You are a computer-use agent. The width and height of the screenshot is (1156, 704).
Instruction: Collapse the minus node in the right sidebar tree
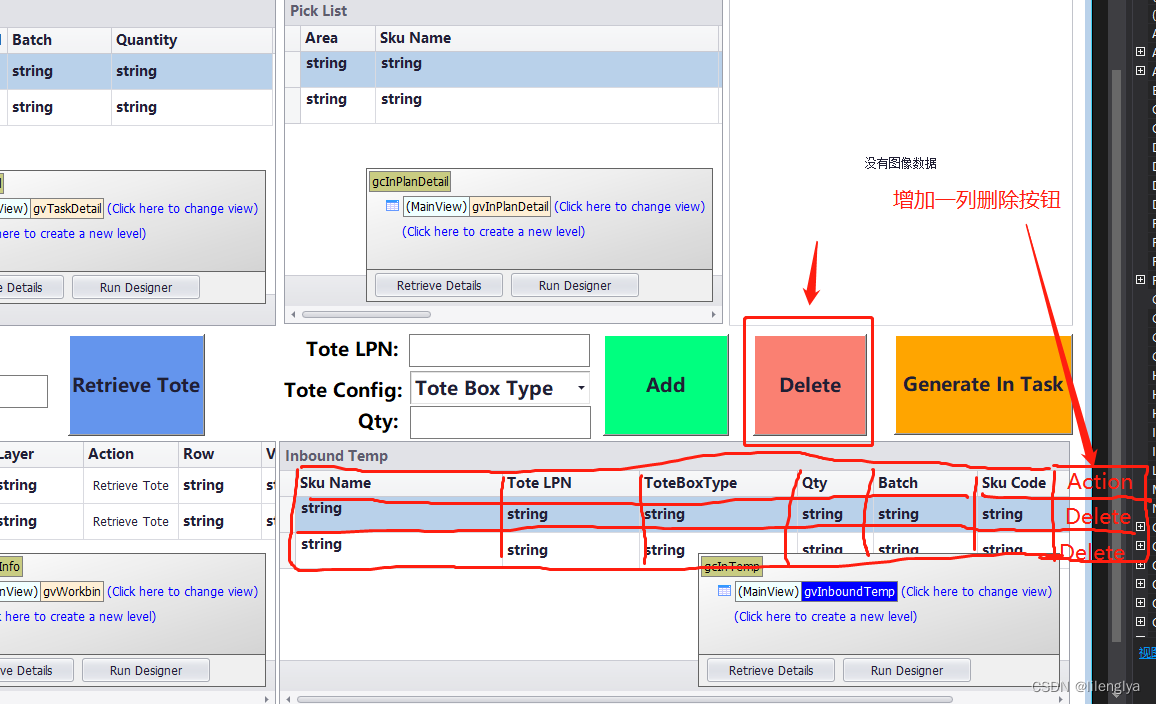1139,634
